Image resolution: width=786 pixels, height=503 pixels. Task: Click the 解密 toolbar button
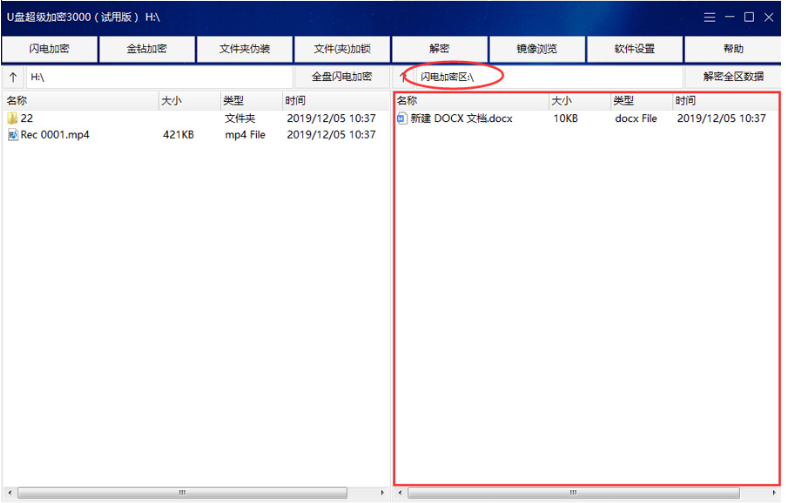coord(439,49)
